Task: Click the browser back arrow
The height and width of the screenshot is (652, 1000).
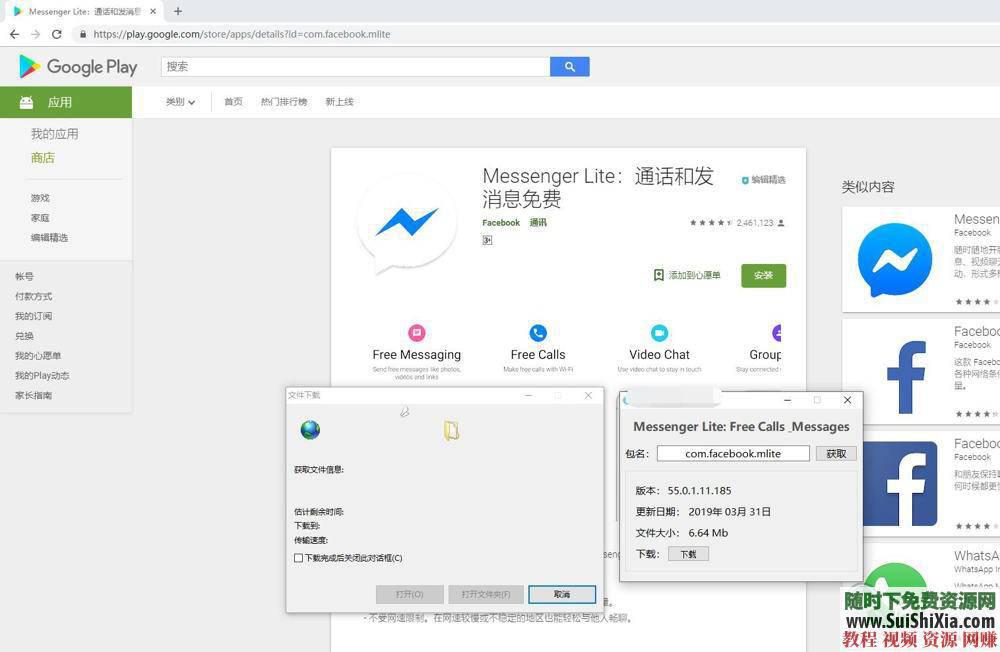Action: pyautogui.click(x=14, y=34)
